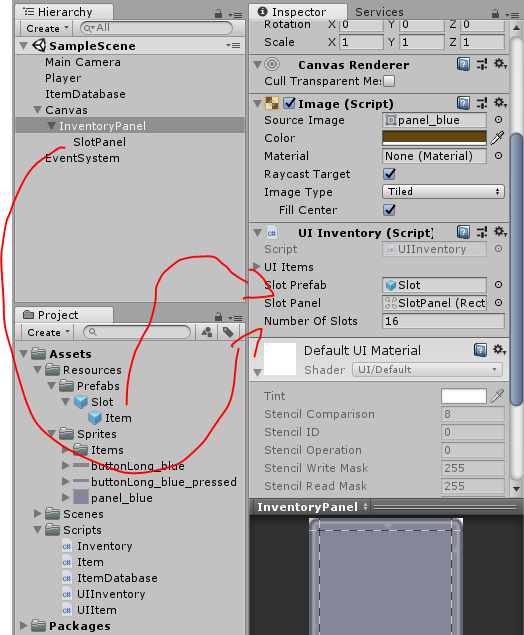Pick Material with object picker circle
The width and height of the screenshot is (524, 635).
(x=498, y=156)
